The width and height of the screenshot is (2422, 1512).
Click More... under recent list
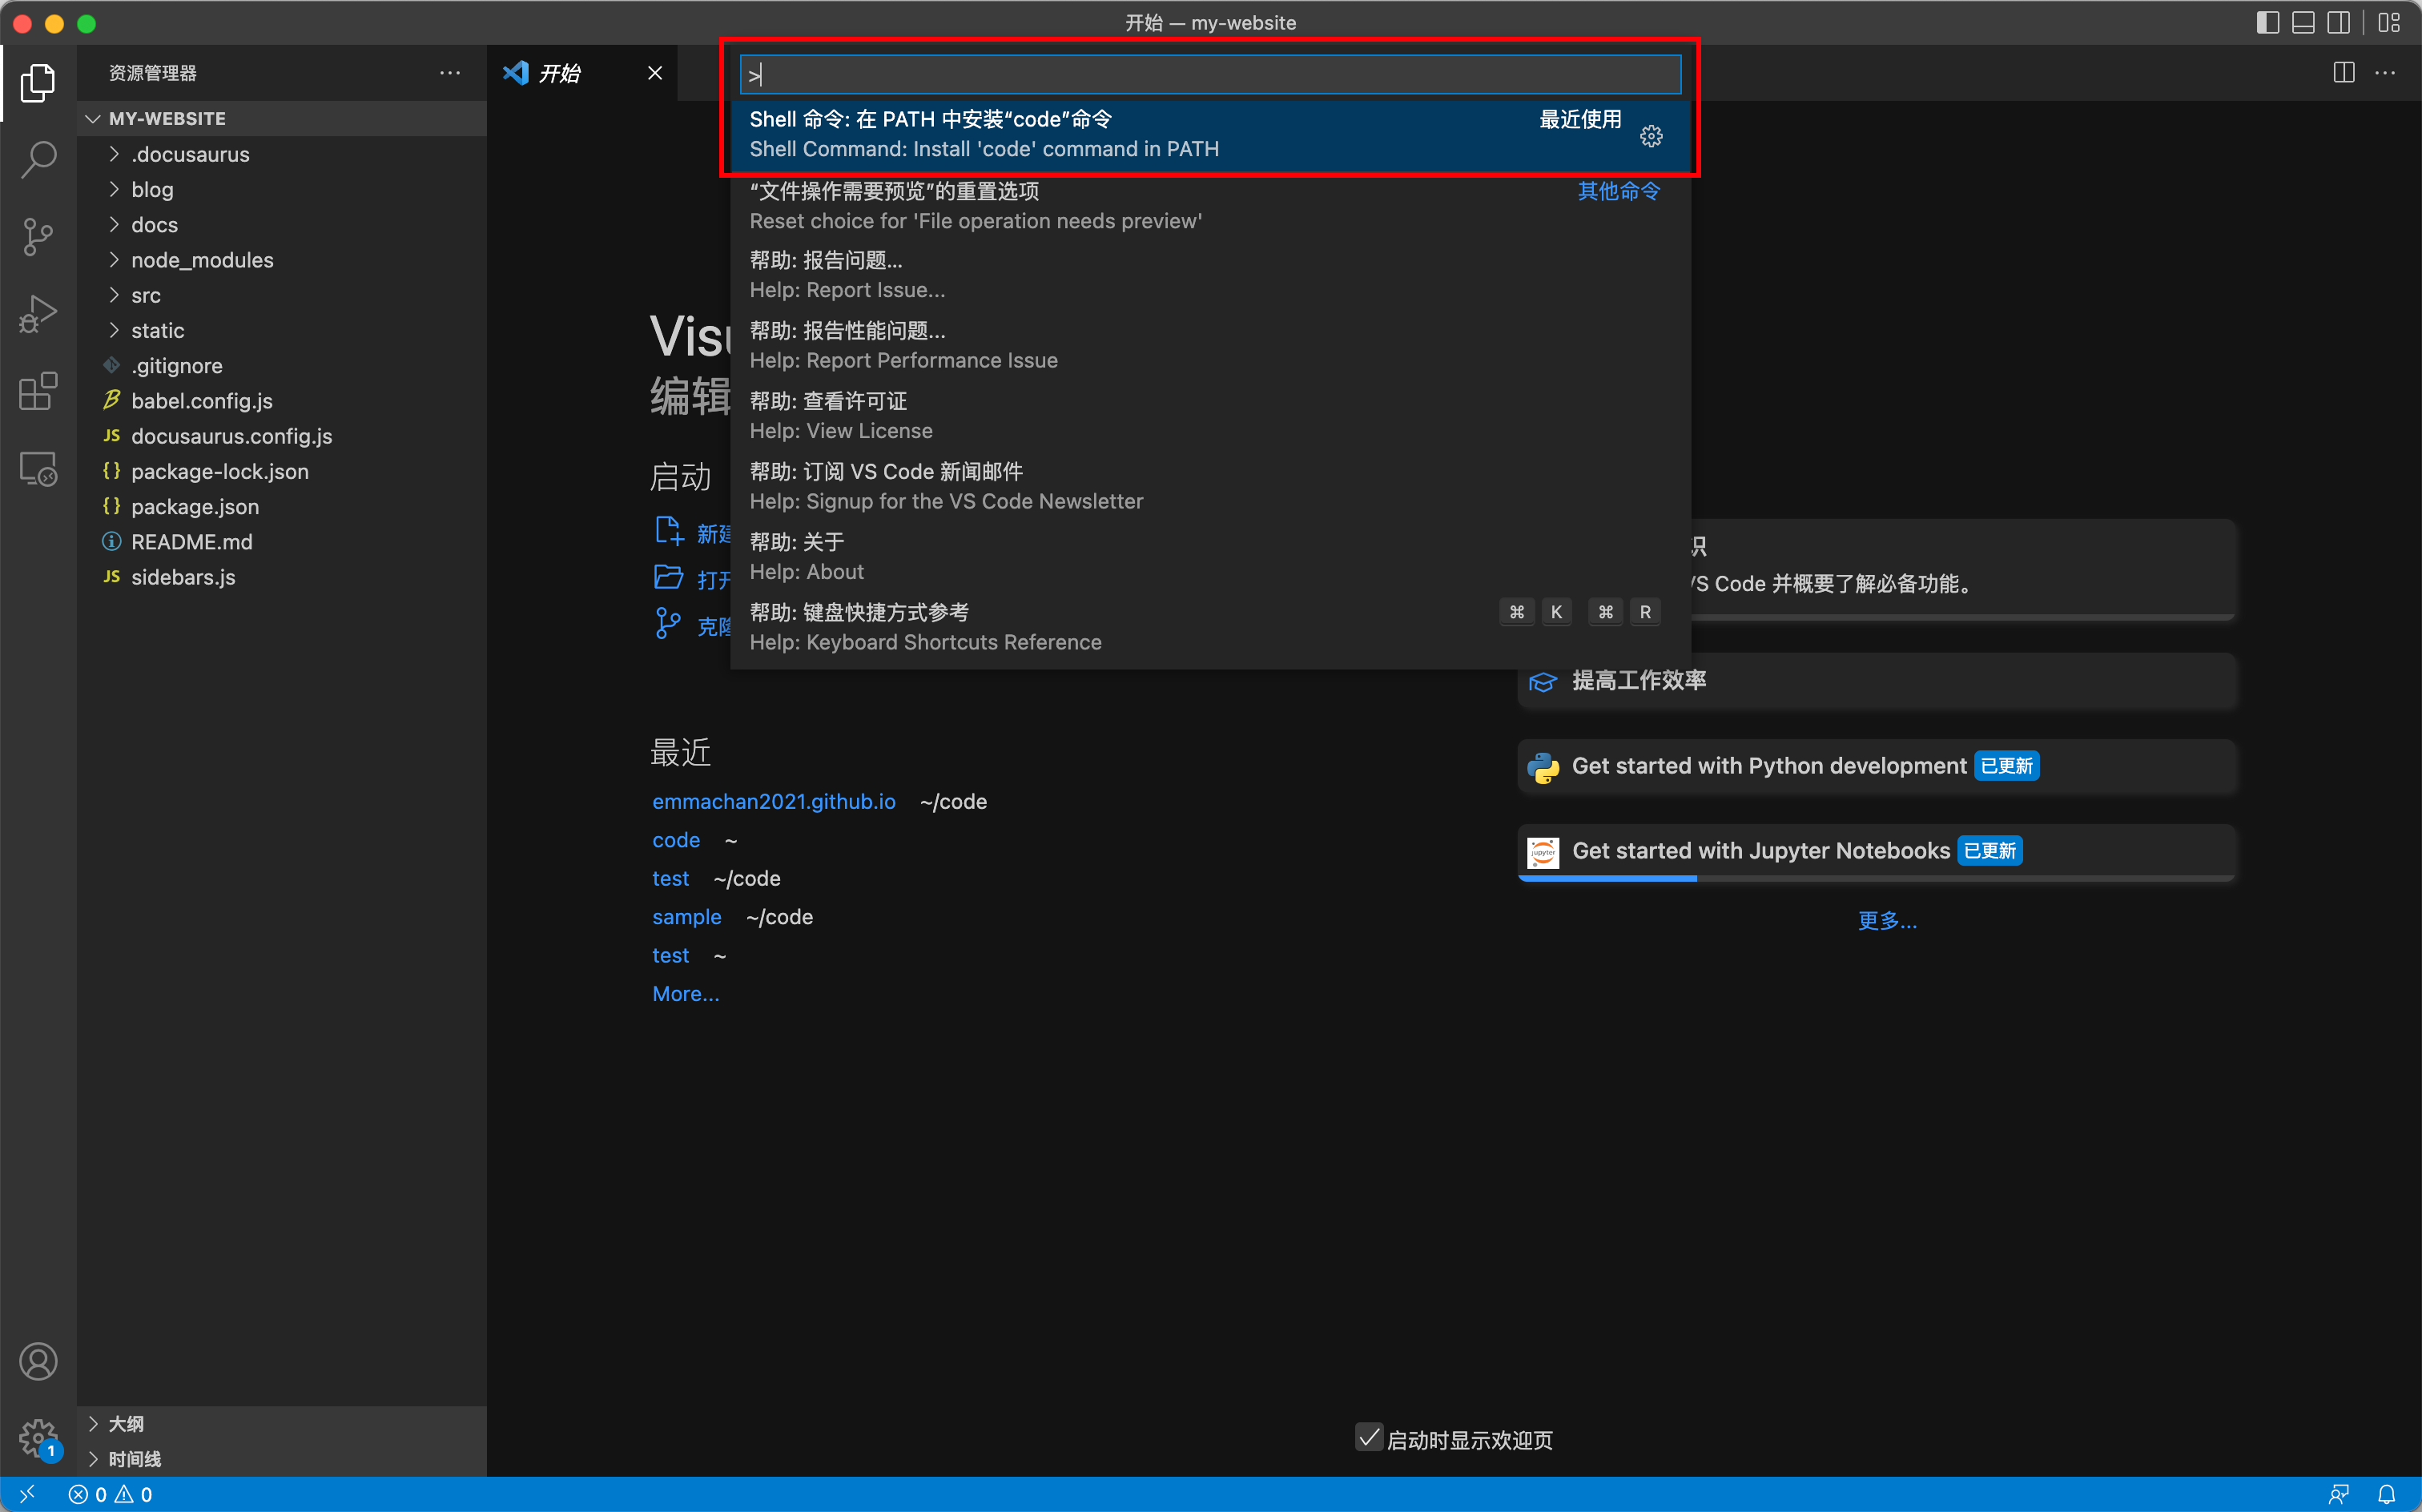point(685,994)
